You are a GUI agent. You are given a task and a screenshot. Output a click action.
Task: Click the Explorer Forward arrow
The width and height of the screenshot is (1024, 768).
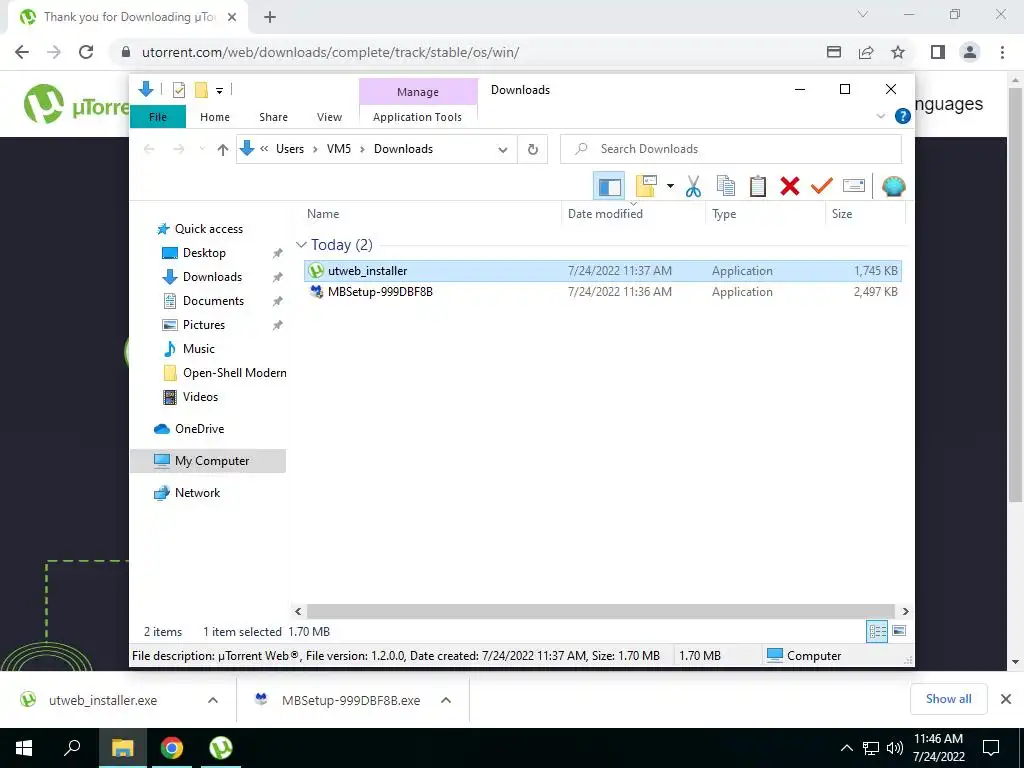[178, 150]
